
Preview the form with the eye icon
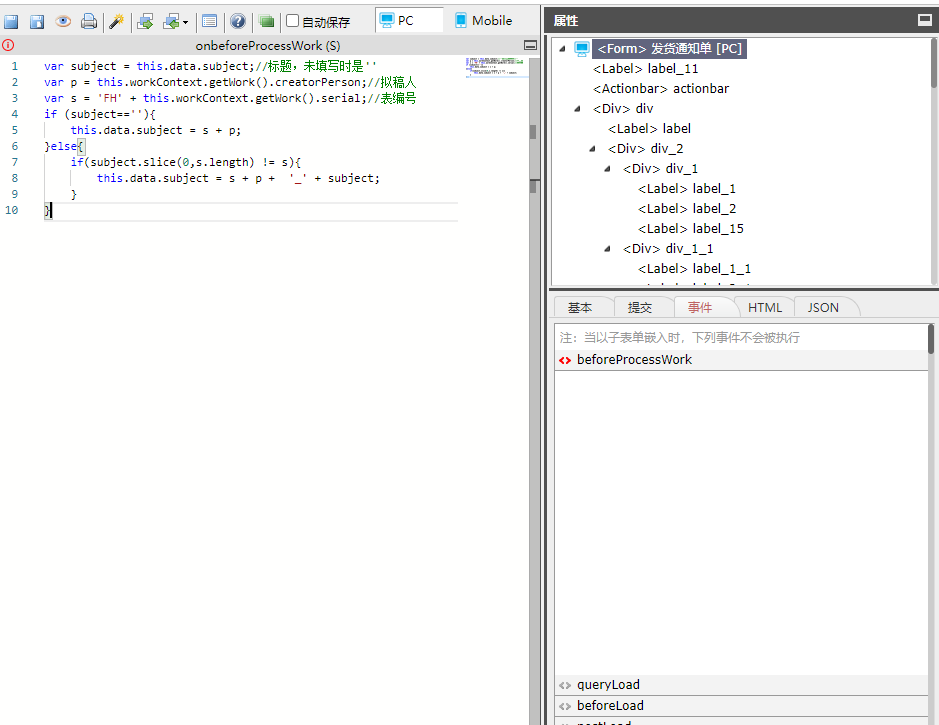coord(63,21)
